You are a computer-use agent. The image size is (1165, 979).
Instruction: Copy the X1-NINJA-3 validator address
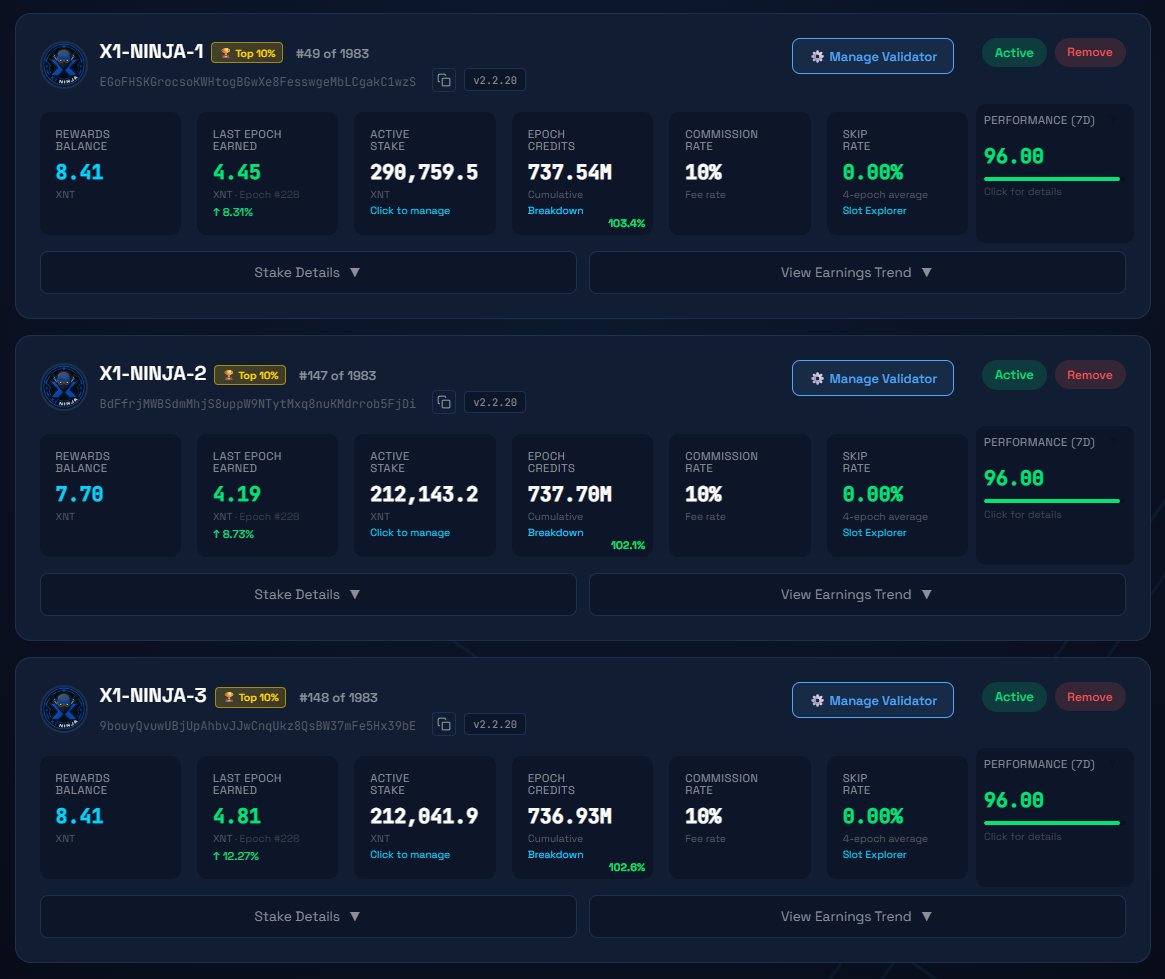click(x=444, y=724)
